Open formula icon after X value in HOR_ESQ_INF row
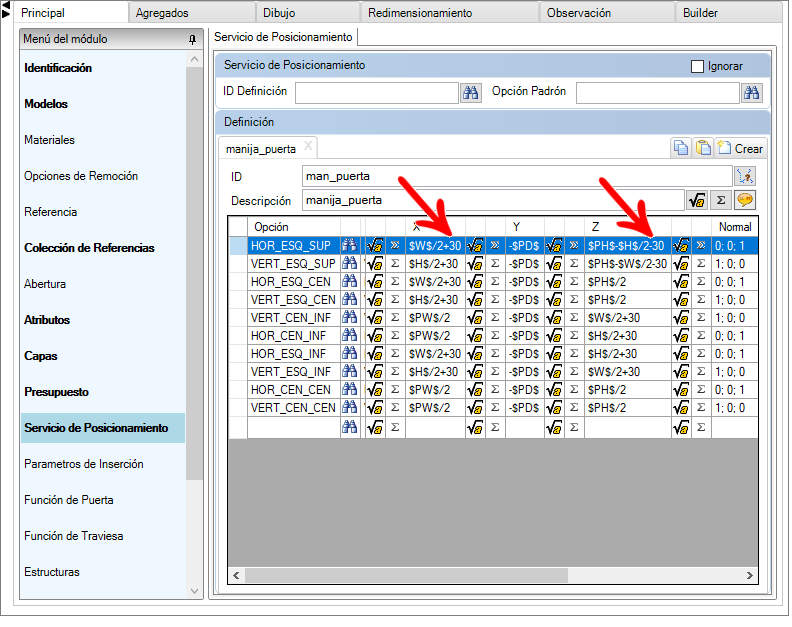This screenshot has width=792, height=627. click(x=475, y=354)
